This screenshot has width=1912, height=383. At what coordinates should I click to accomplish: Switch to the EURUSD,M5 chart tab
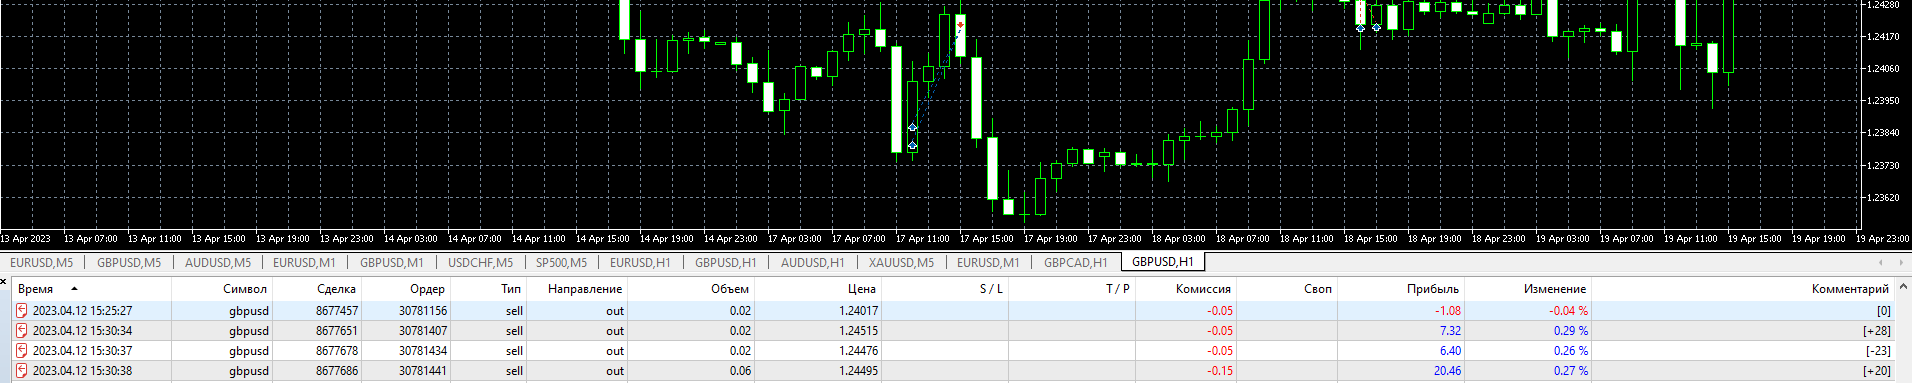tap(41, 263)
